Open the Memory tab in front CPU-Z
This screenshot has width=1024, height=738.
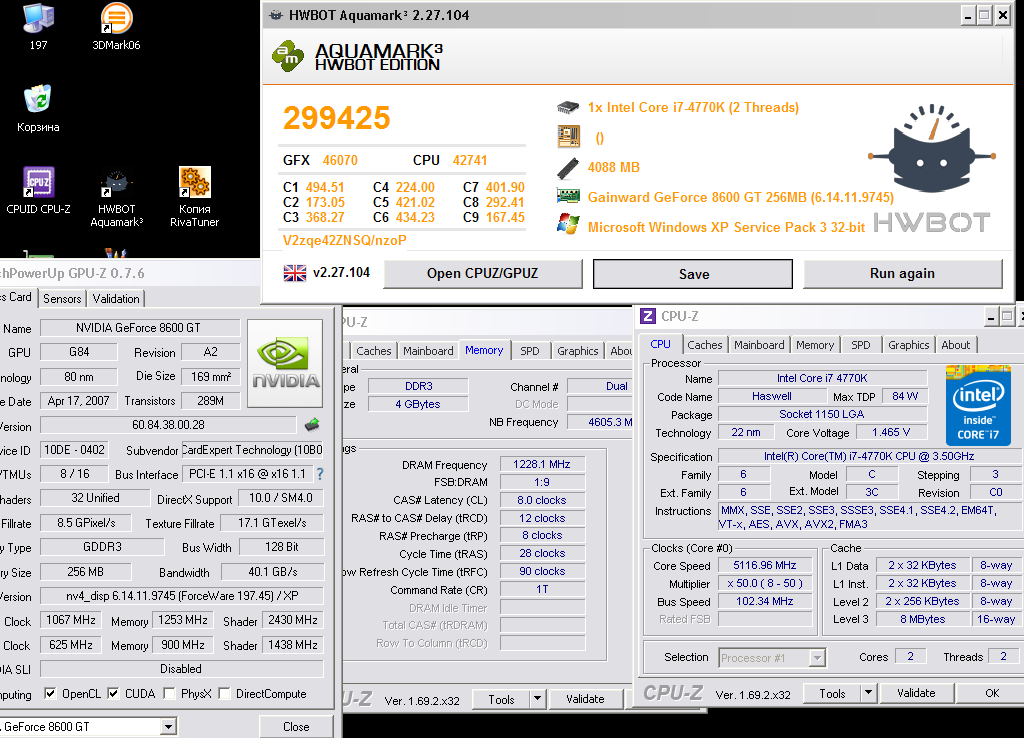point(814,345)
